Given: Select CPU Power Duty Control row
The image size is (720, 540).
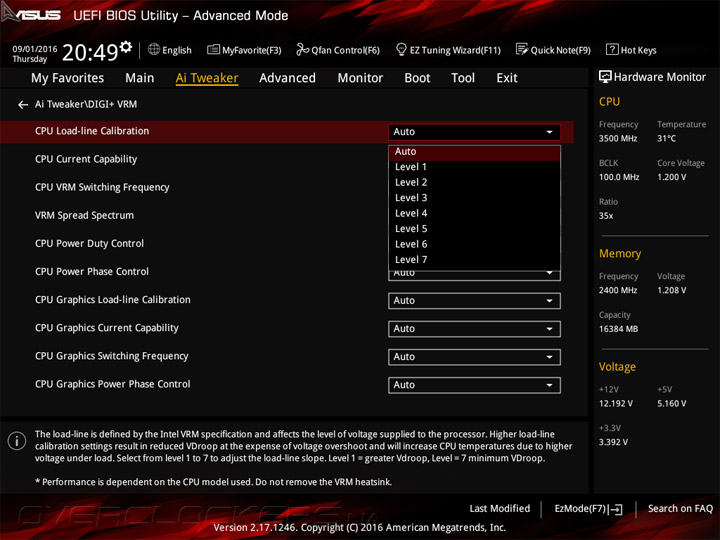Looking at the screenshot, I should (89, 243).
